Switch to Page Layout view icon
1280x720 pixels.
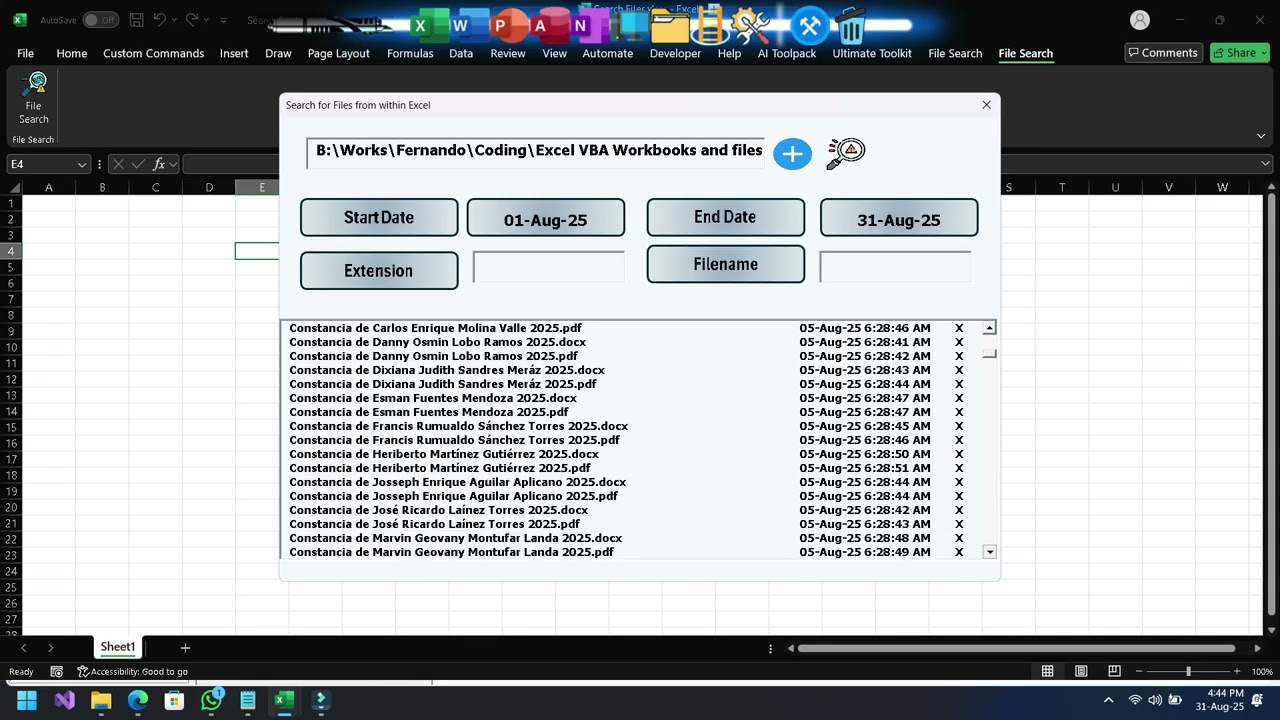tap(1081, 672)
